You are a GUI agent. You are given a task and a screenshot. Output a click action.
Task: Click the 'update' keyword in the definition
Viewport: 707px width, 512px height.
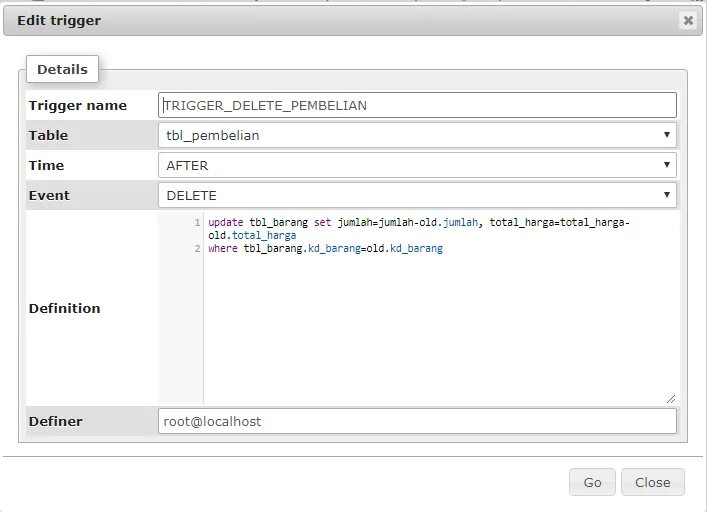(x=225, y=222)
